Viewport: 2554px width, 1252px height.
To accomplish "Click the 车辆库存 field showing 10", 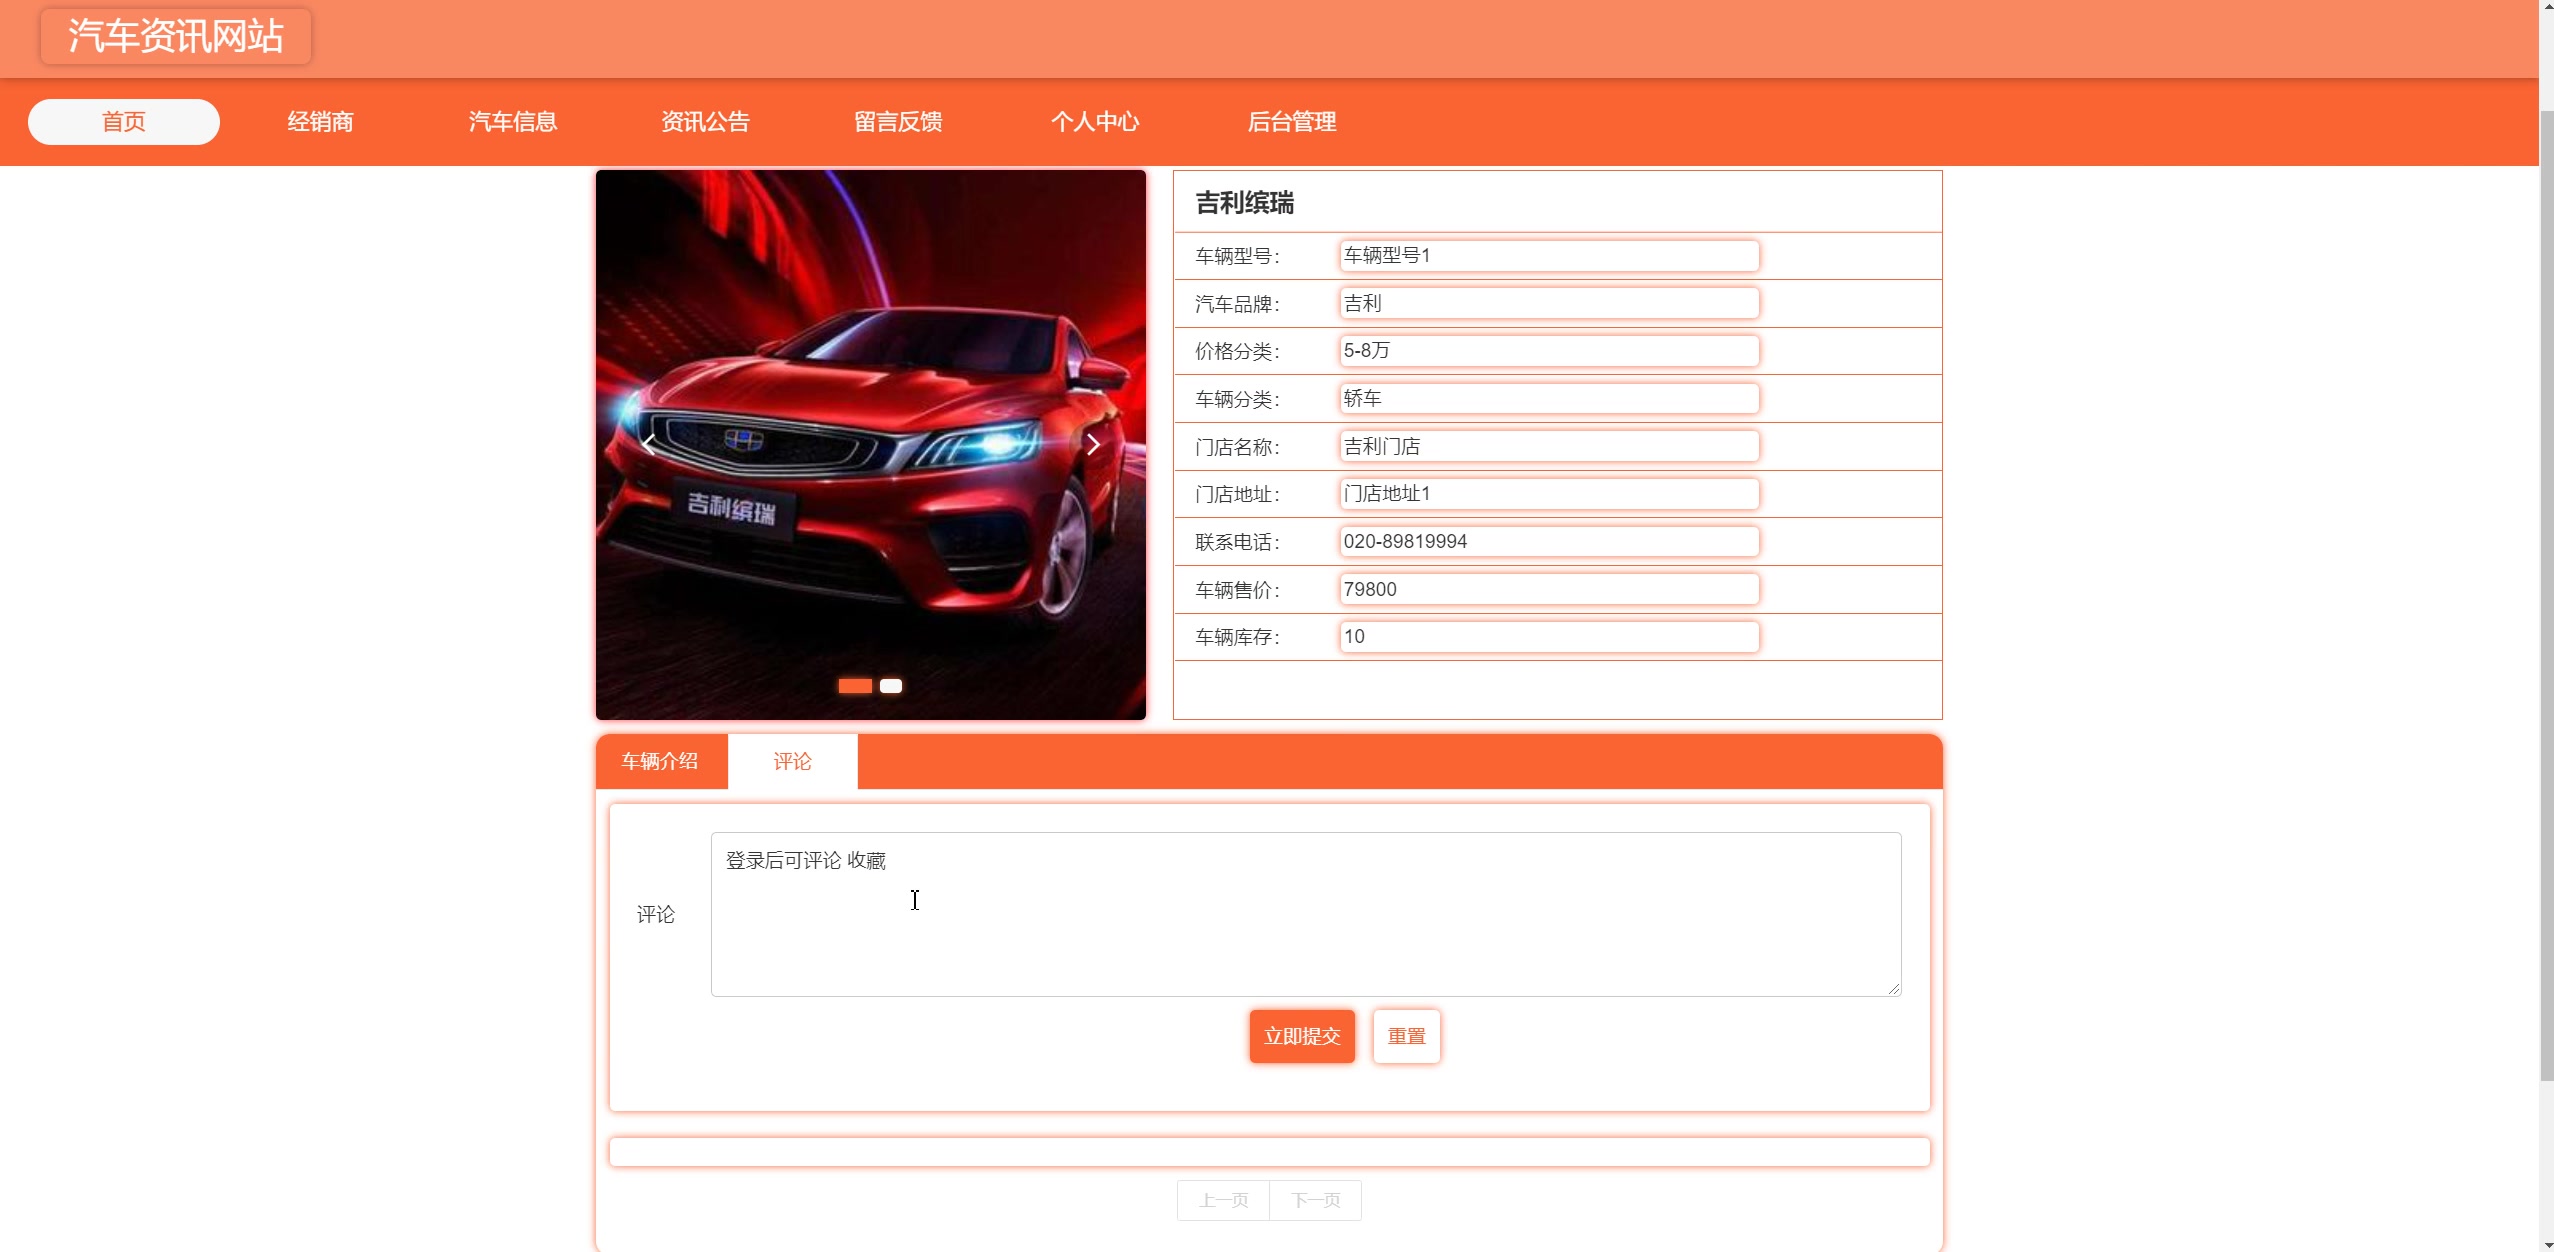I will point(1549,637).
